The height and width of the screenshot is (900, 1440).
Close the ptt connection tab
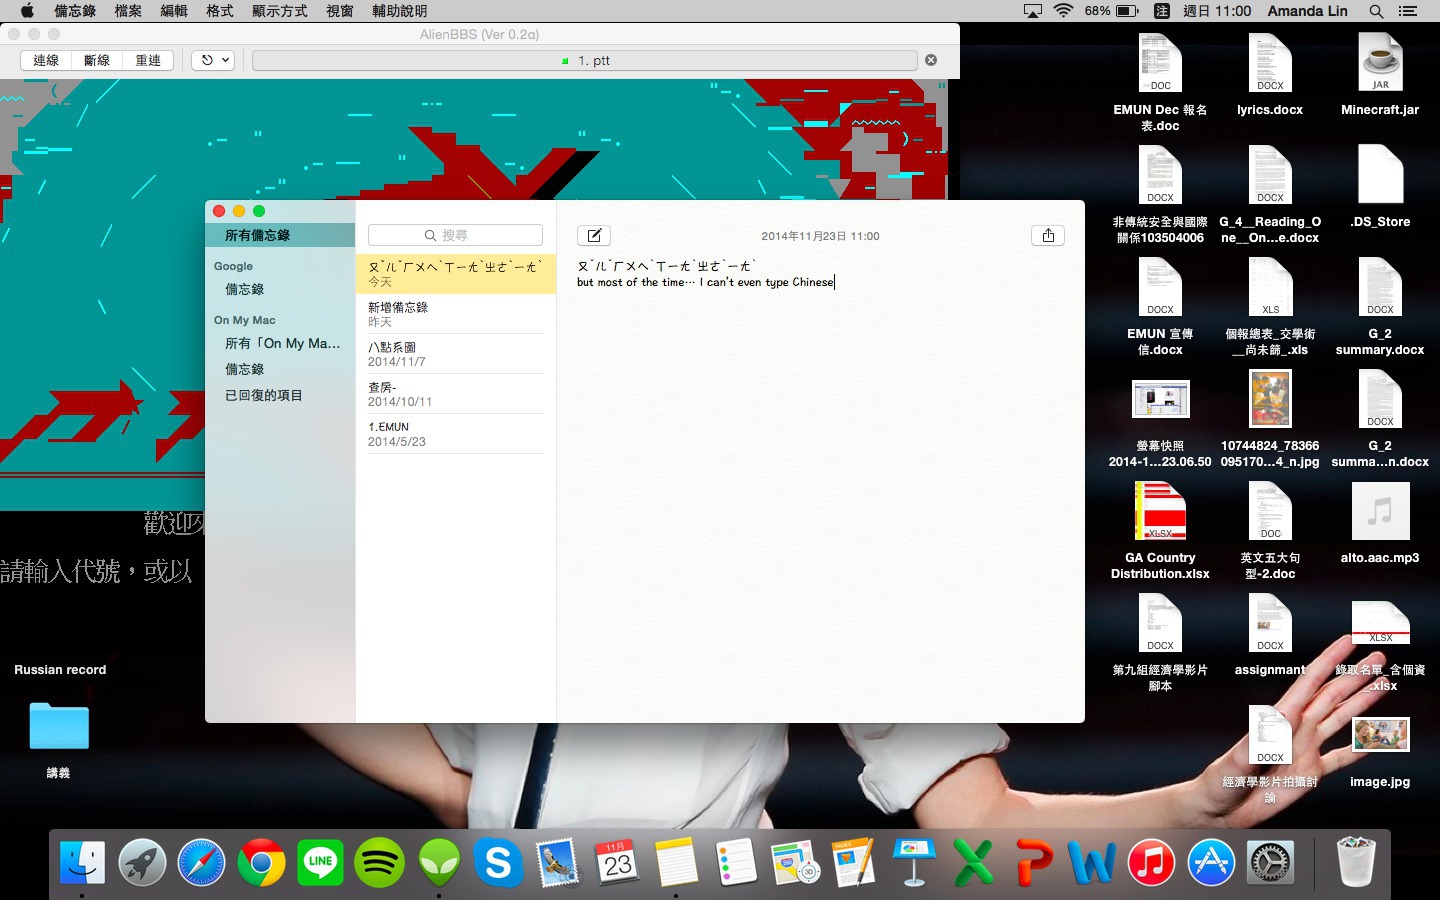tap(931, 60)
